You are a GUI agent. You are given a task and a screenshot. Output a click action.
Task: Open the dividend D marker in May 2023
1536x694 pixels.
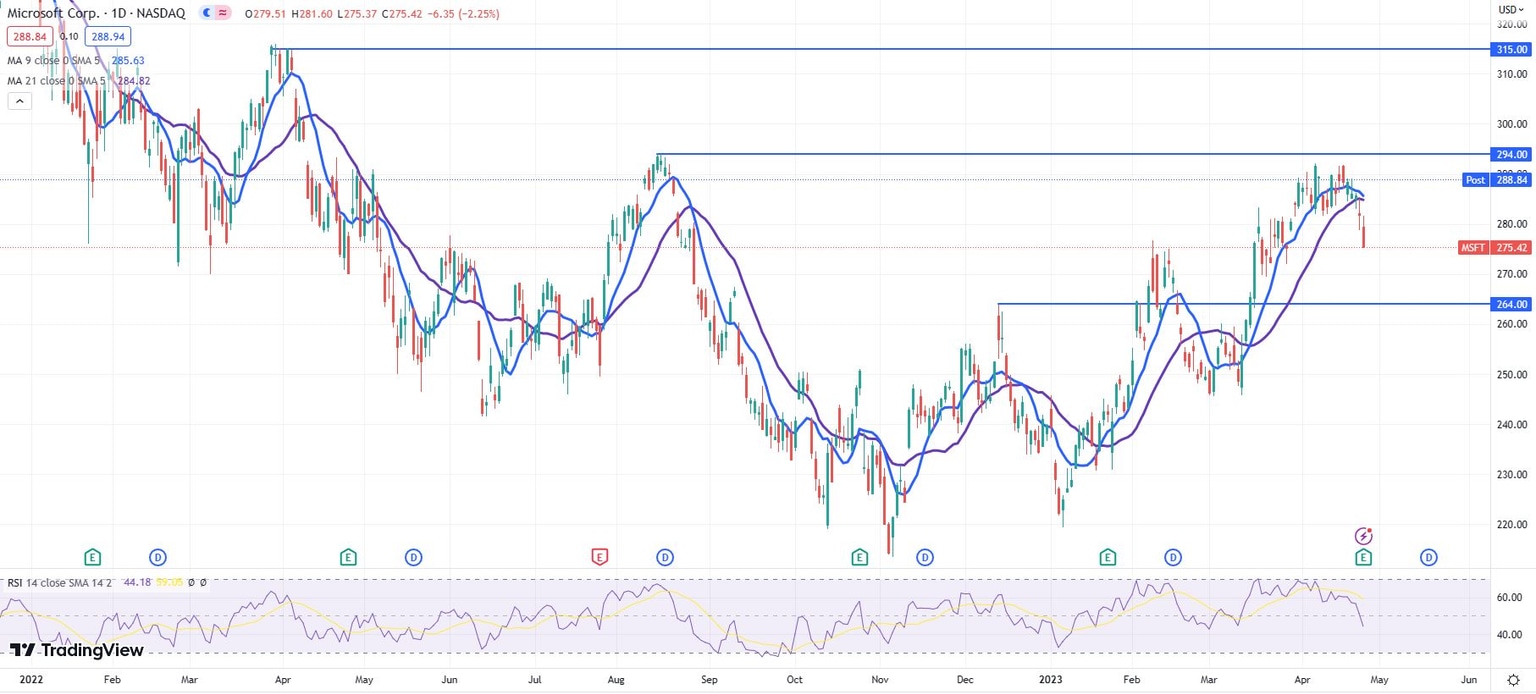point(1428,556)
